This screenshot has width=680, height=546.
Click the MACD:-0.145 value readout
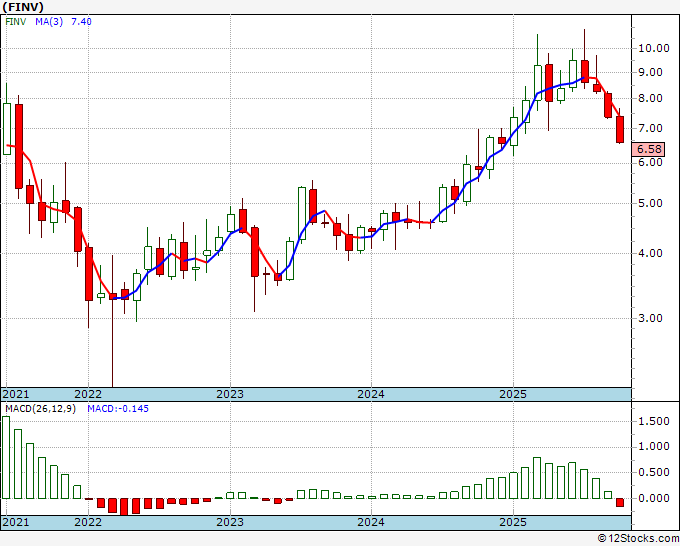(118, 409)
